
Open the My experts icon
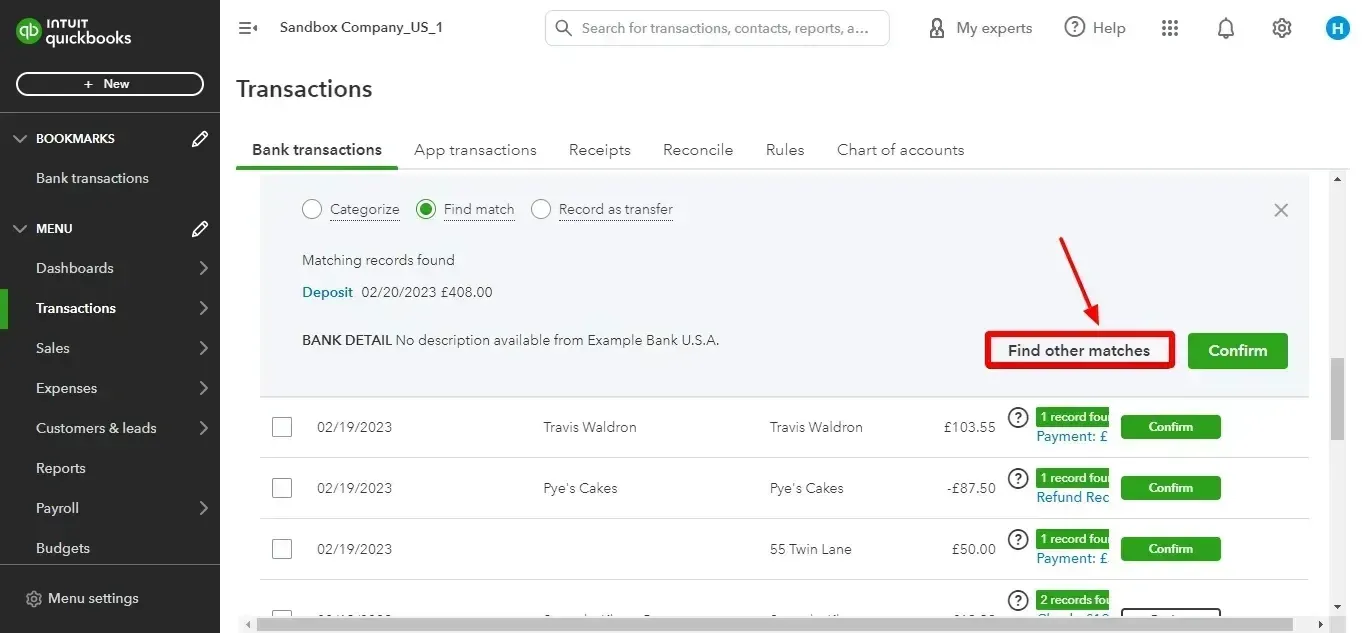point(937,28)
